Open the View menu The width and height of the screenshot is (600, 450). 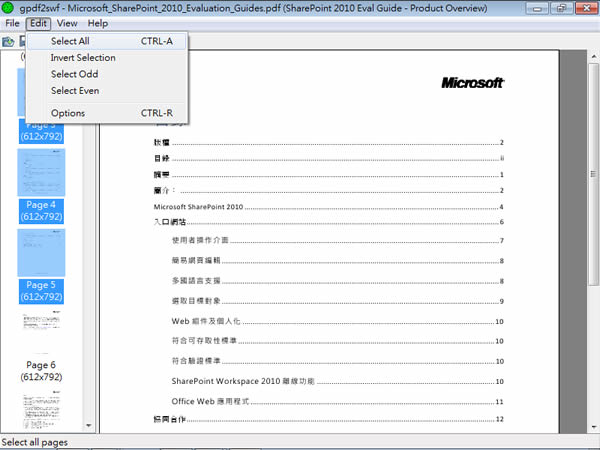click(67, 23)
